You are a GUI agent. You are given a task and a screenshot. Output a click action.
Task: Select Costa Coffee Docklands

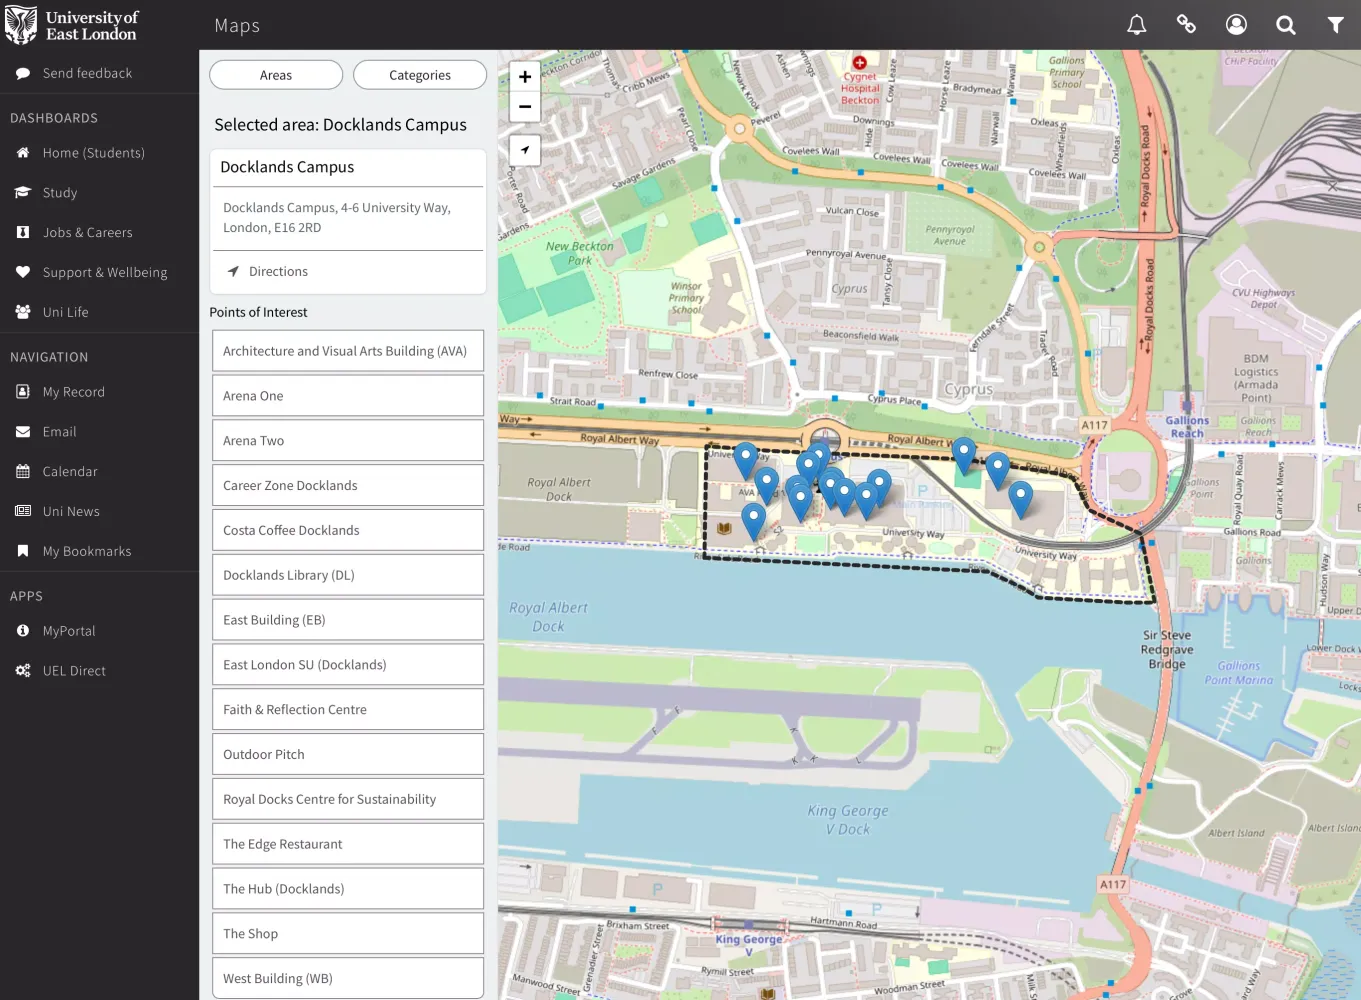click(x=348, y=530)
